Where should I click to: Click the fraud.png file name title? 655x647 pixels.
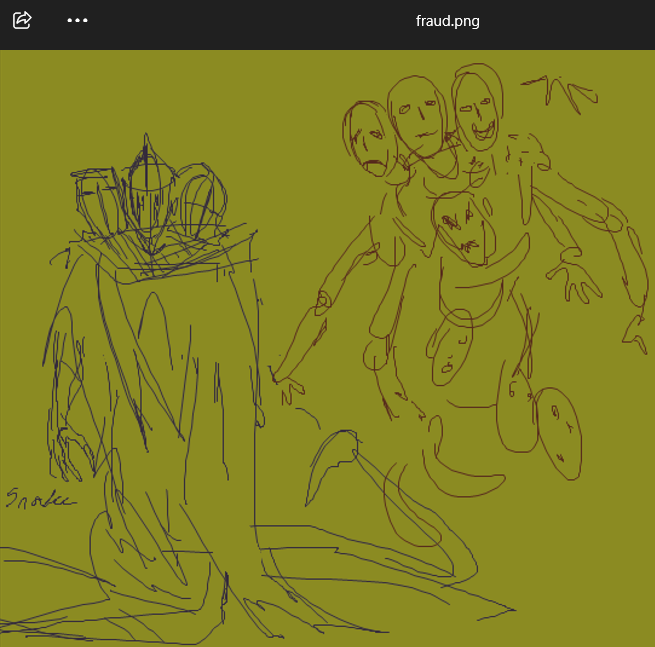pos(447,21)
